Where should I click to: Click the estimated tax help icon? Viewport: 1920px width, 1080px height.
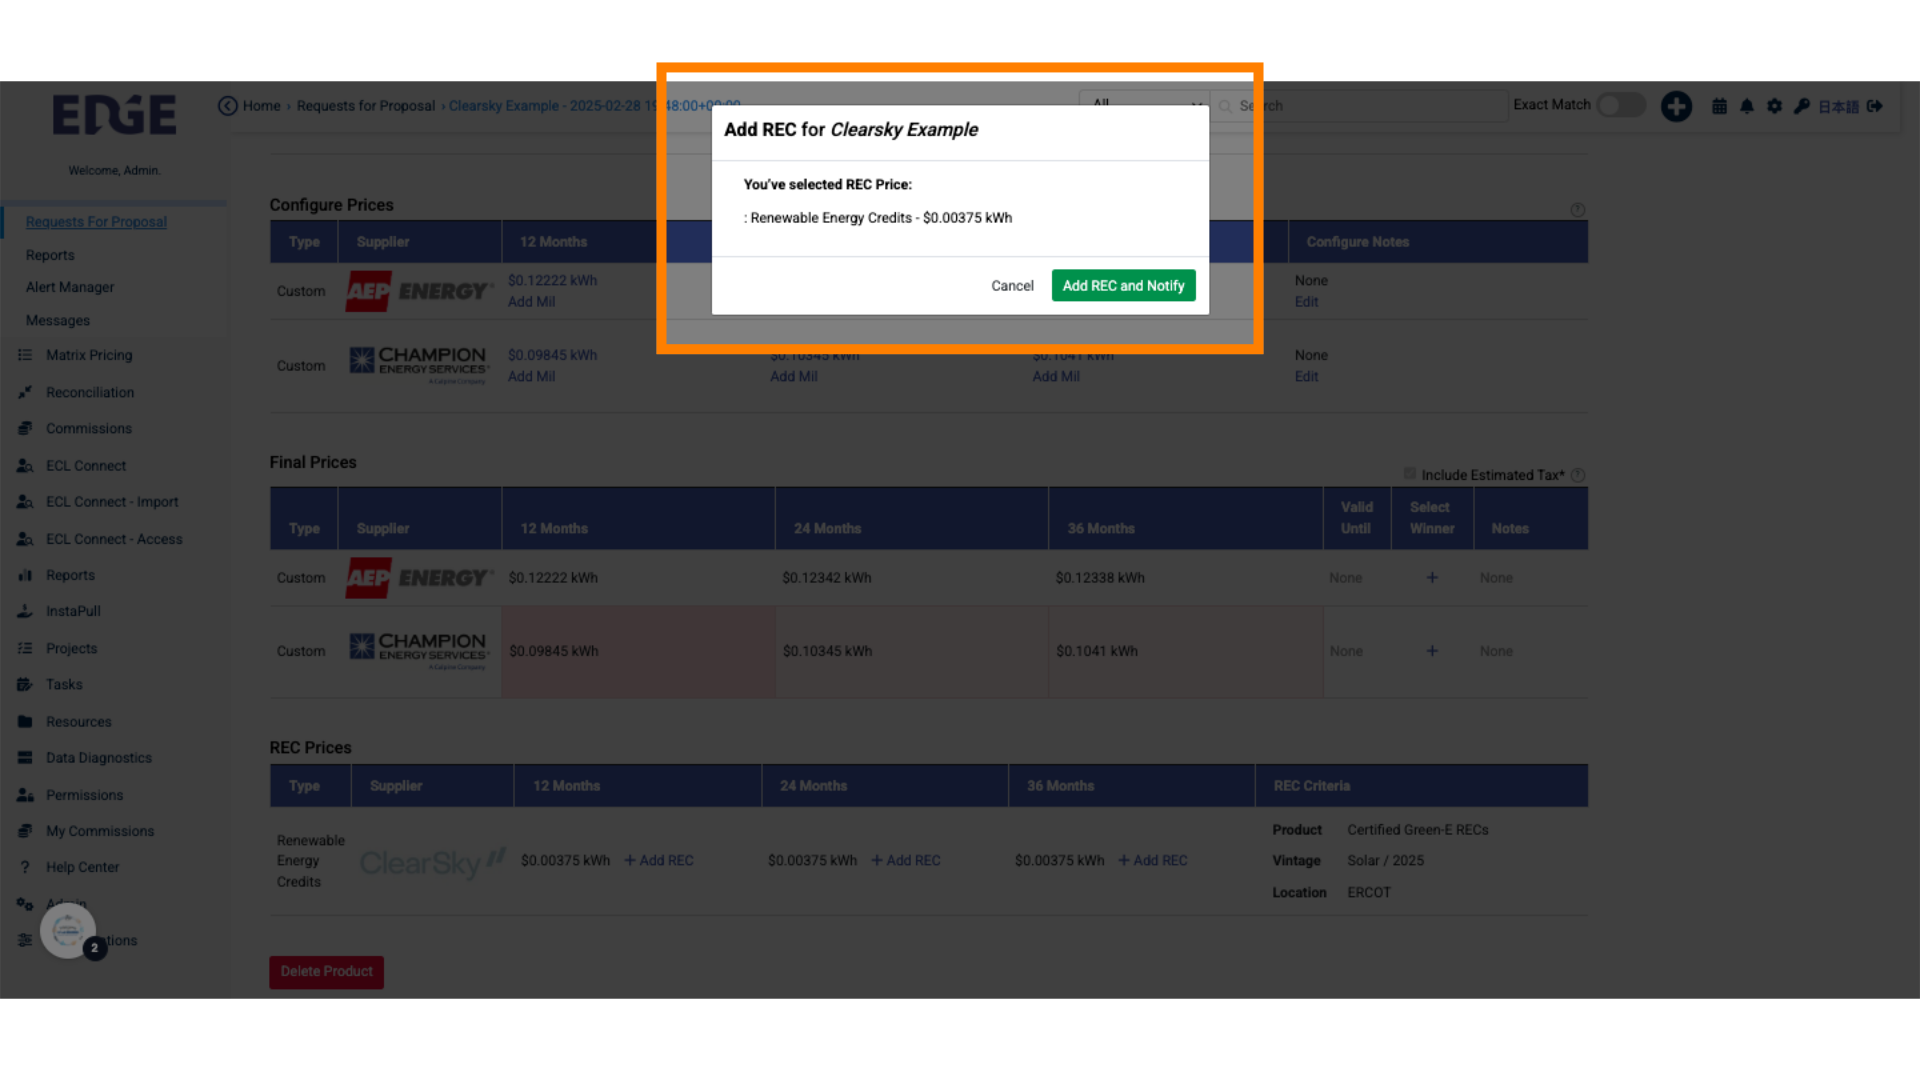[1577, 475]
